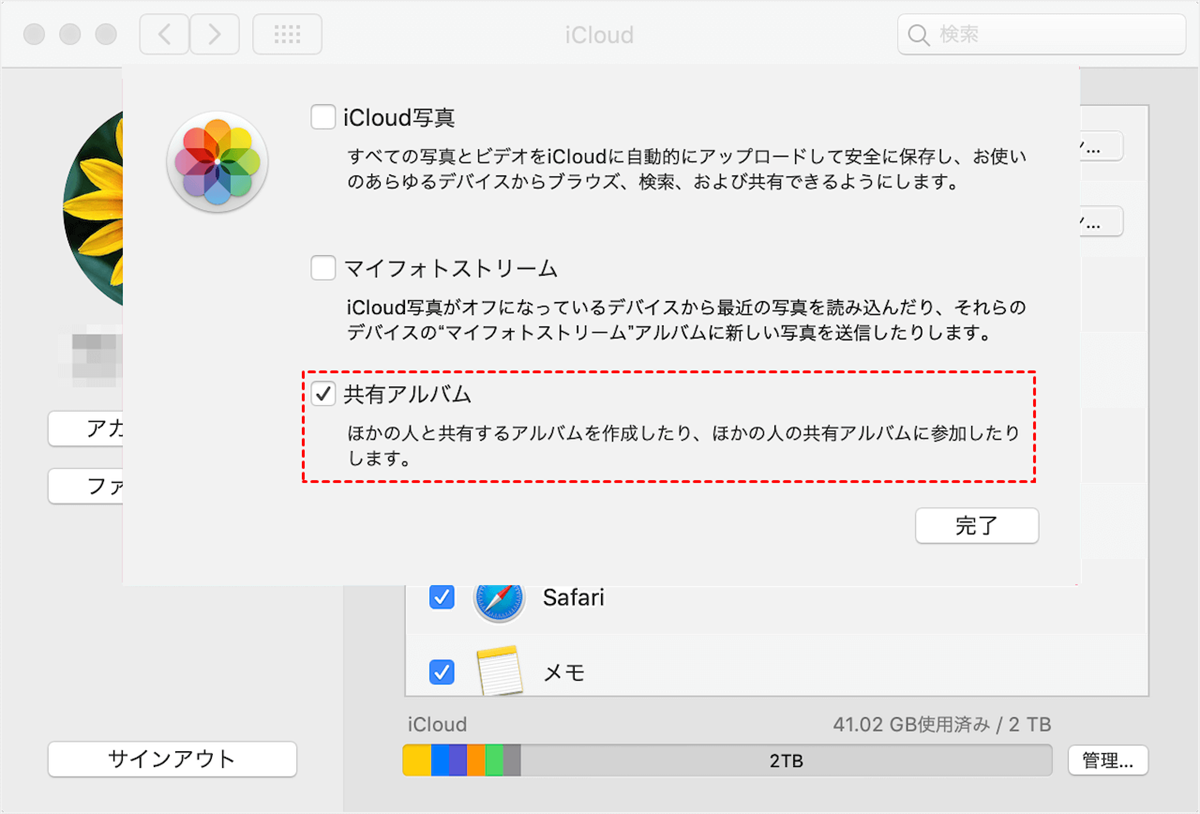
Task: Click the 2TB storage usage bar
Action: coord(785,760)
